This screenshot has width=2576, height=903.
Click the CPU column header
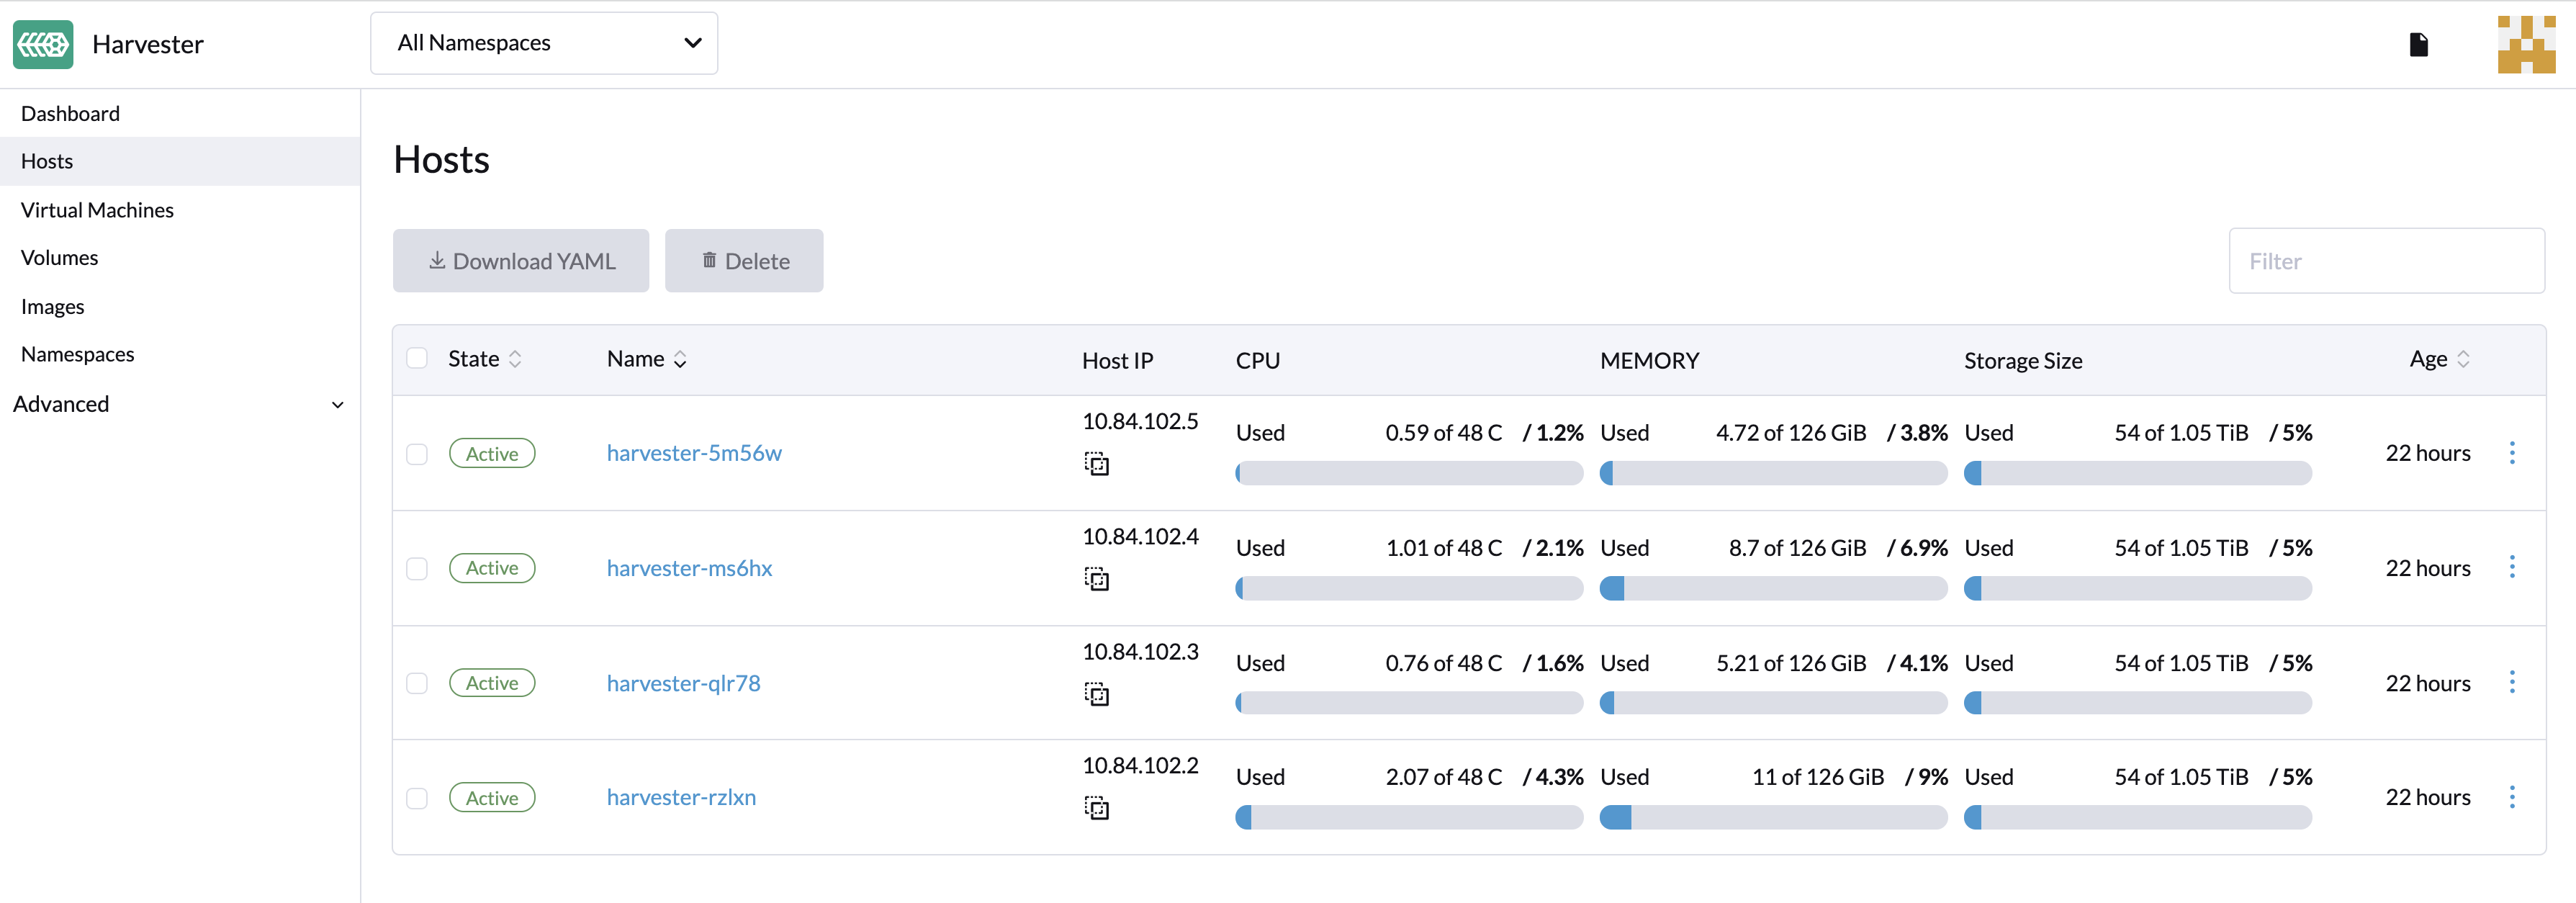coord(1257,360)
